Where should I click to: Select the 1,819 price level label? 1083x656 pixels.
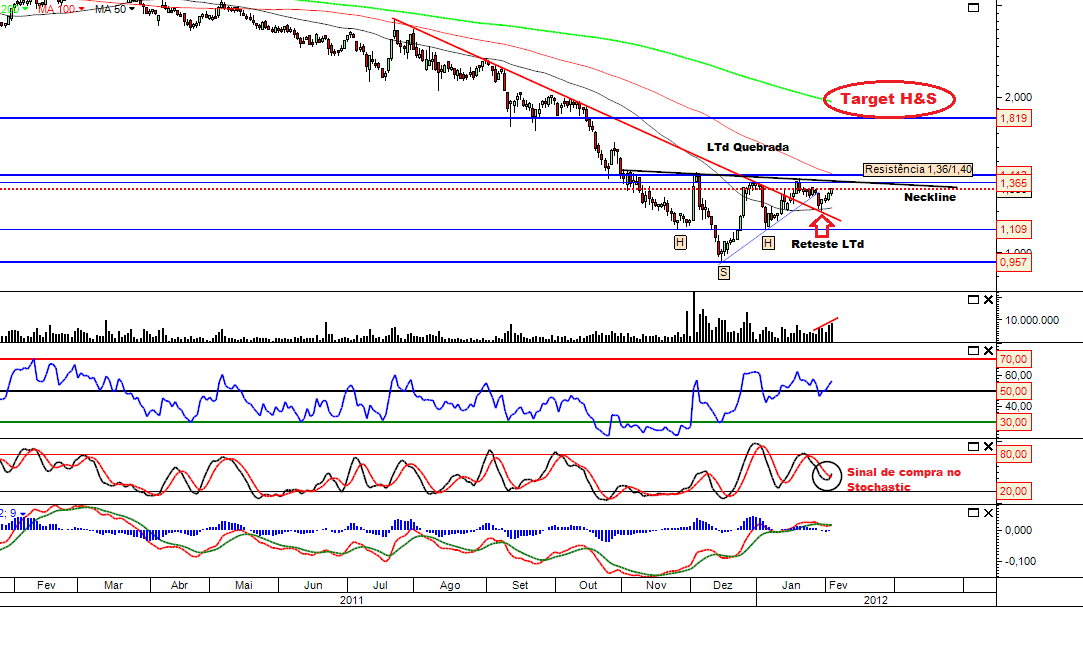click(x=1014, y=118)
